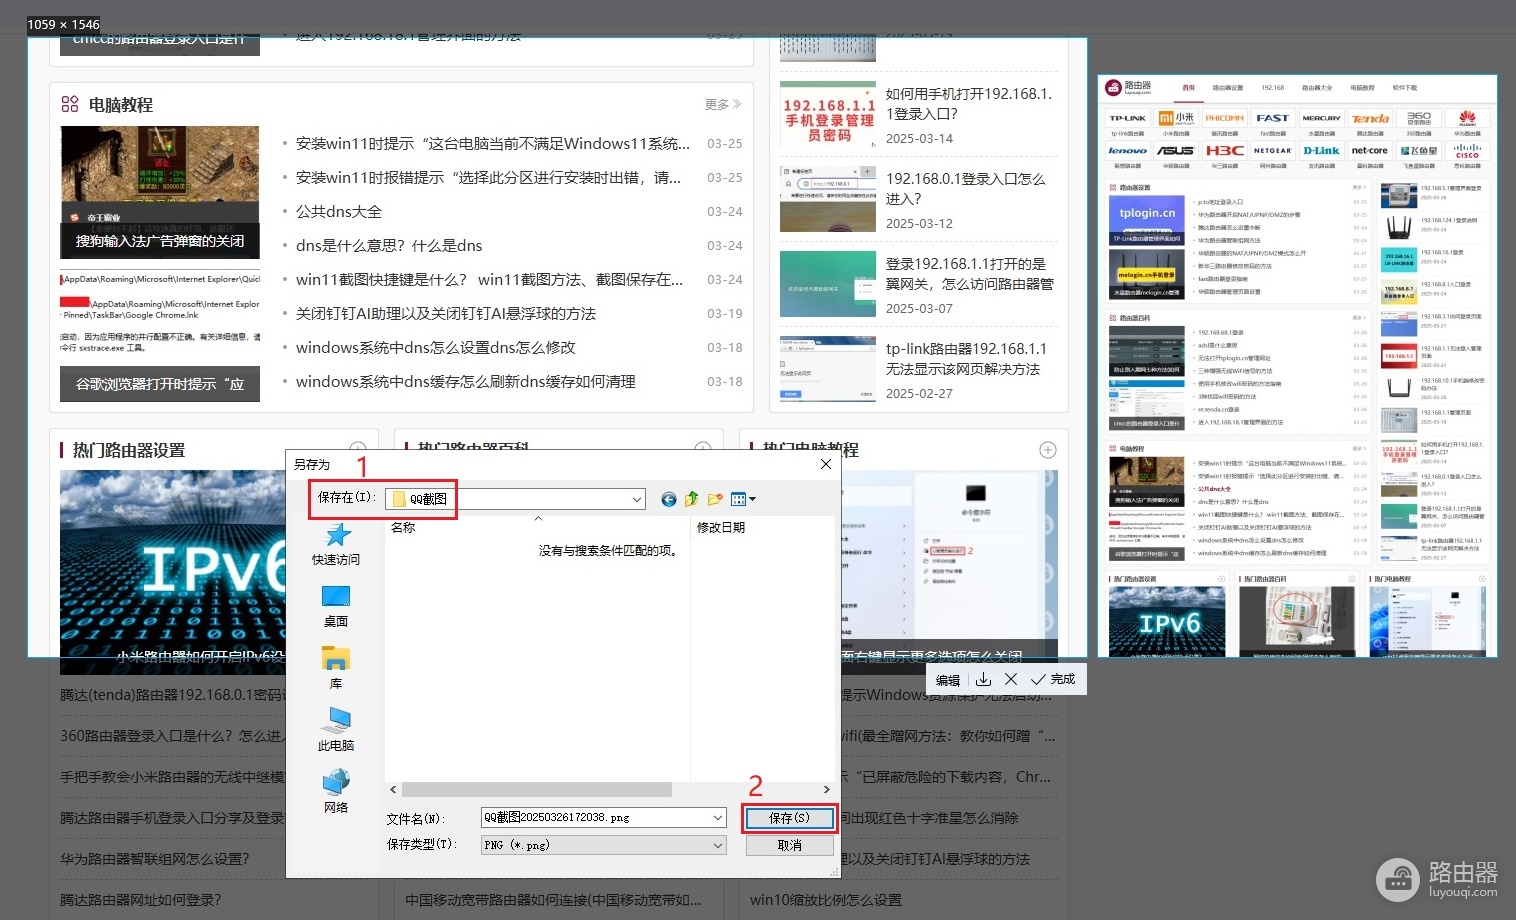Open the view options dropdown arrow
Viewport: 1516px width, 920px height.
point(753,499)
